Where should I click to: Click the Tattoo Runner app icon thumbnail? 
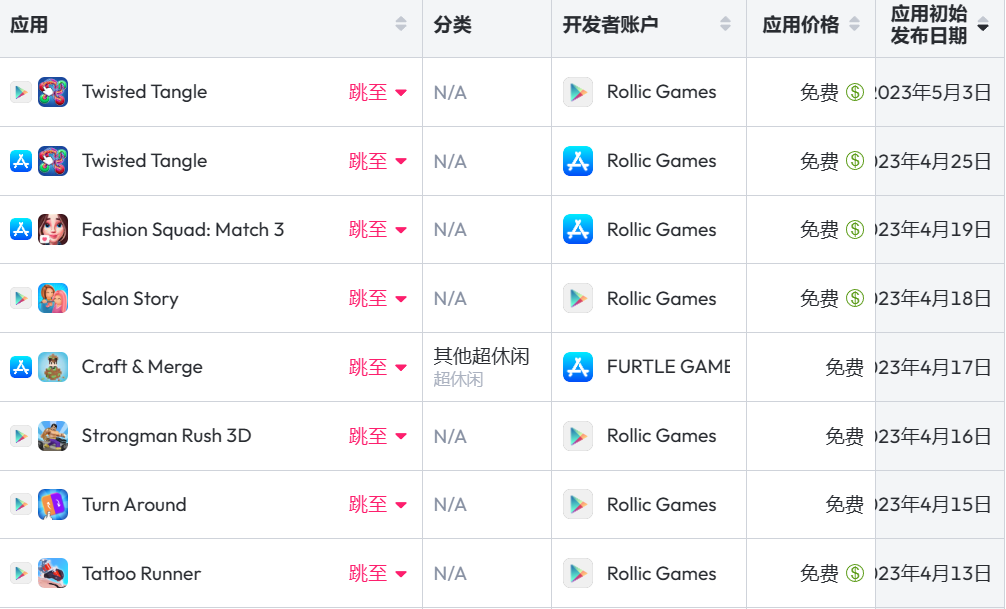[53, 573]
